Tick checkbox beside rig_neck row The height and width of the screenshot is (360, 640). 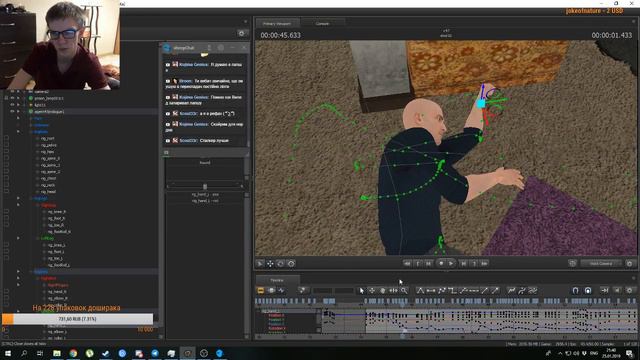(x=6, y=185)
